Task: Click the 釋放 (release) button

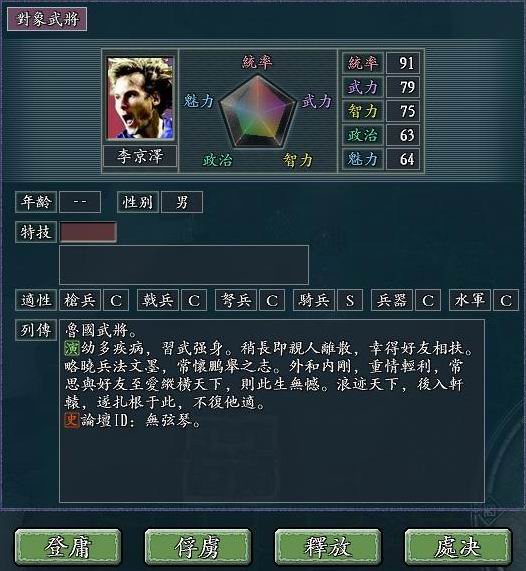Action: 328,547
